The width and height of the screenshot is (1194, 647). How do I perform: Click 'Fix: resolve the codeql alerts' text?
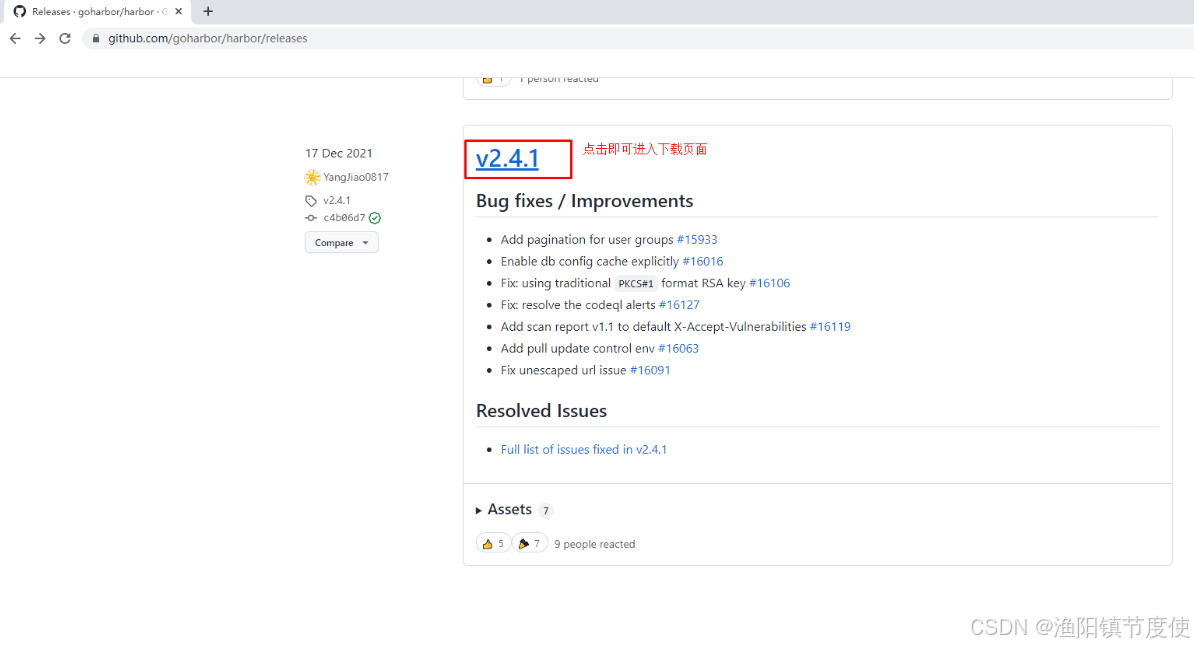[x=578, y=304]
